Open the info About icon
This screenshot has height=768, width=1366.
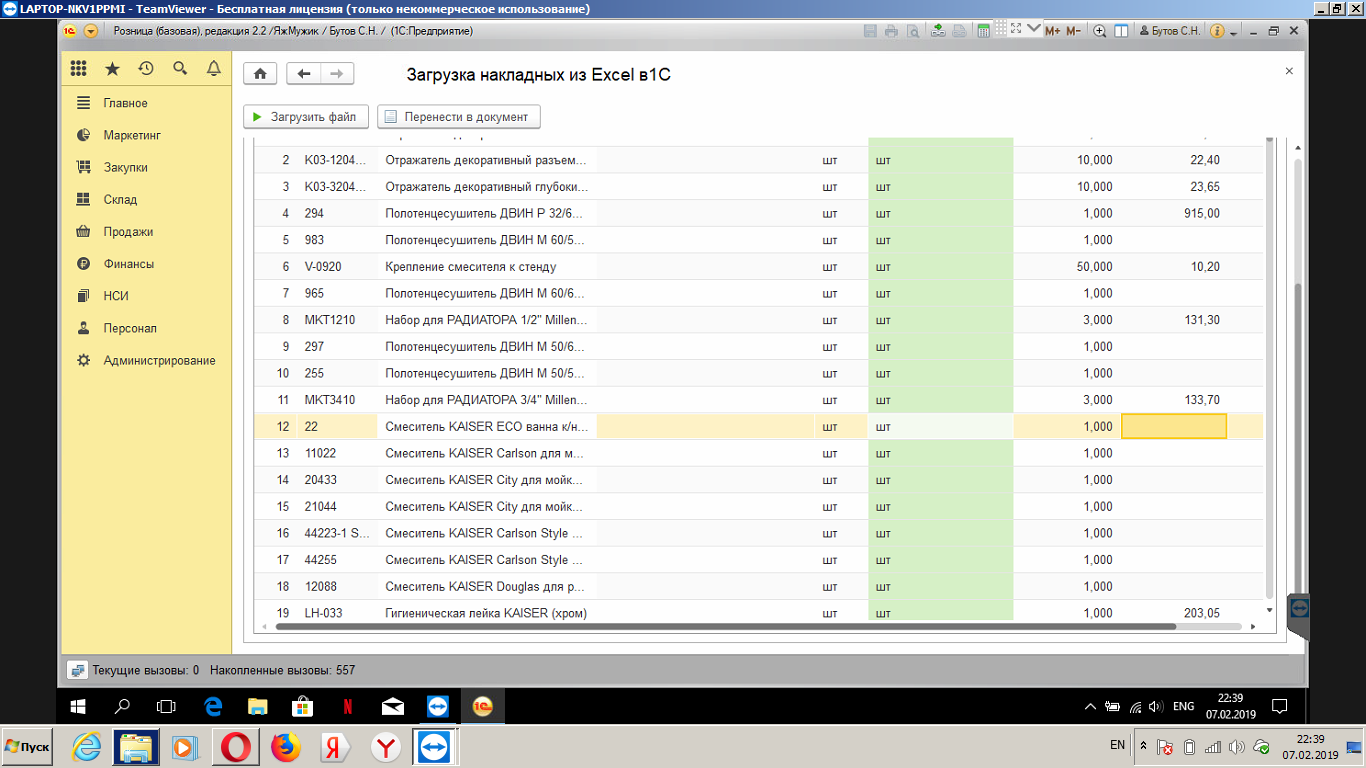(1217, 31)
